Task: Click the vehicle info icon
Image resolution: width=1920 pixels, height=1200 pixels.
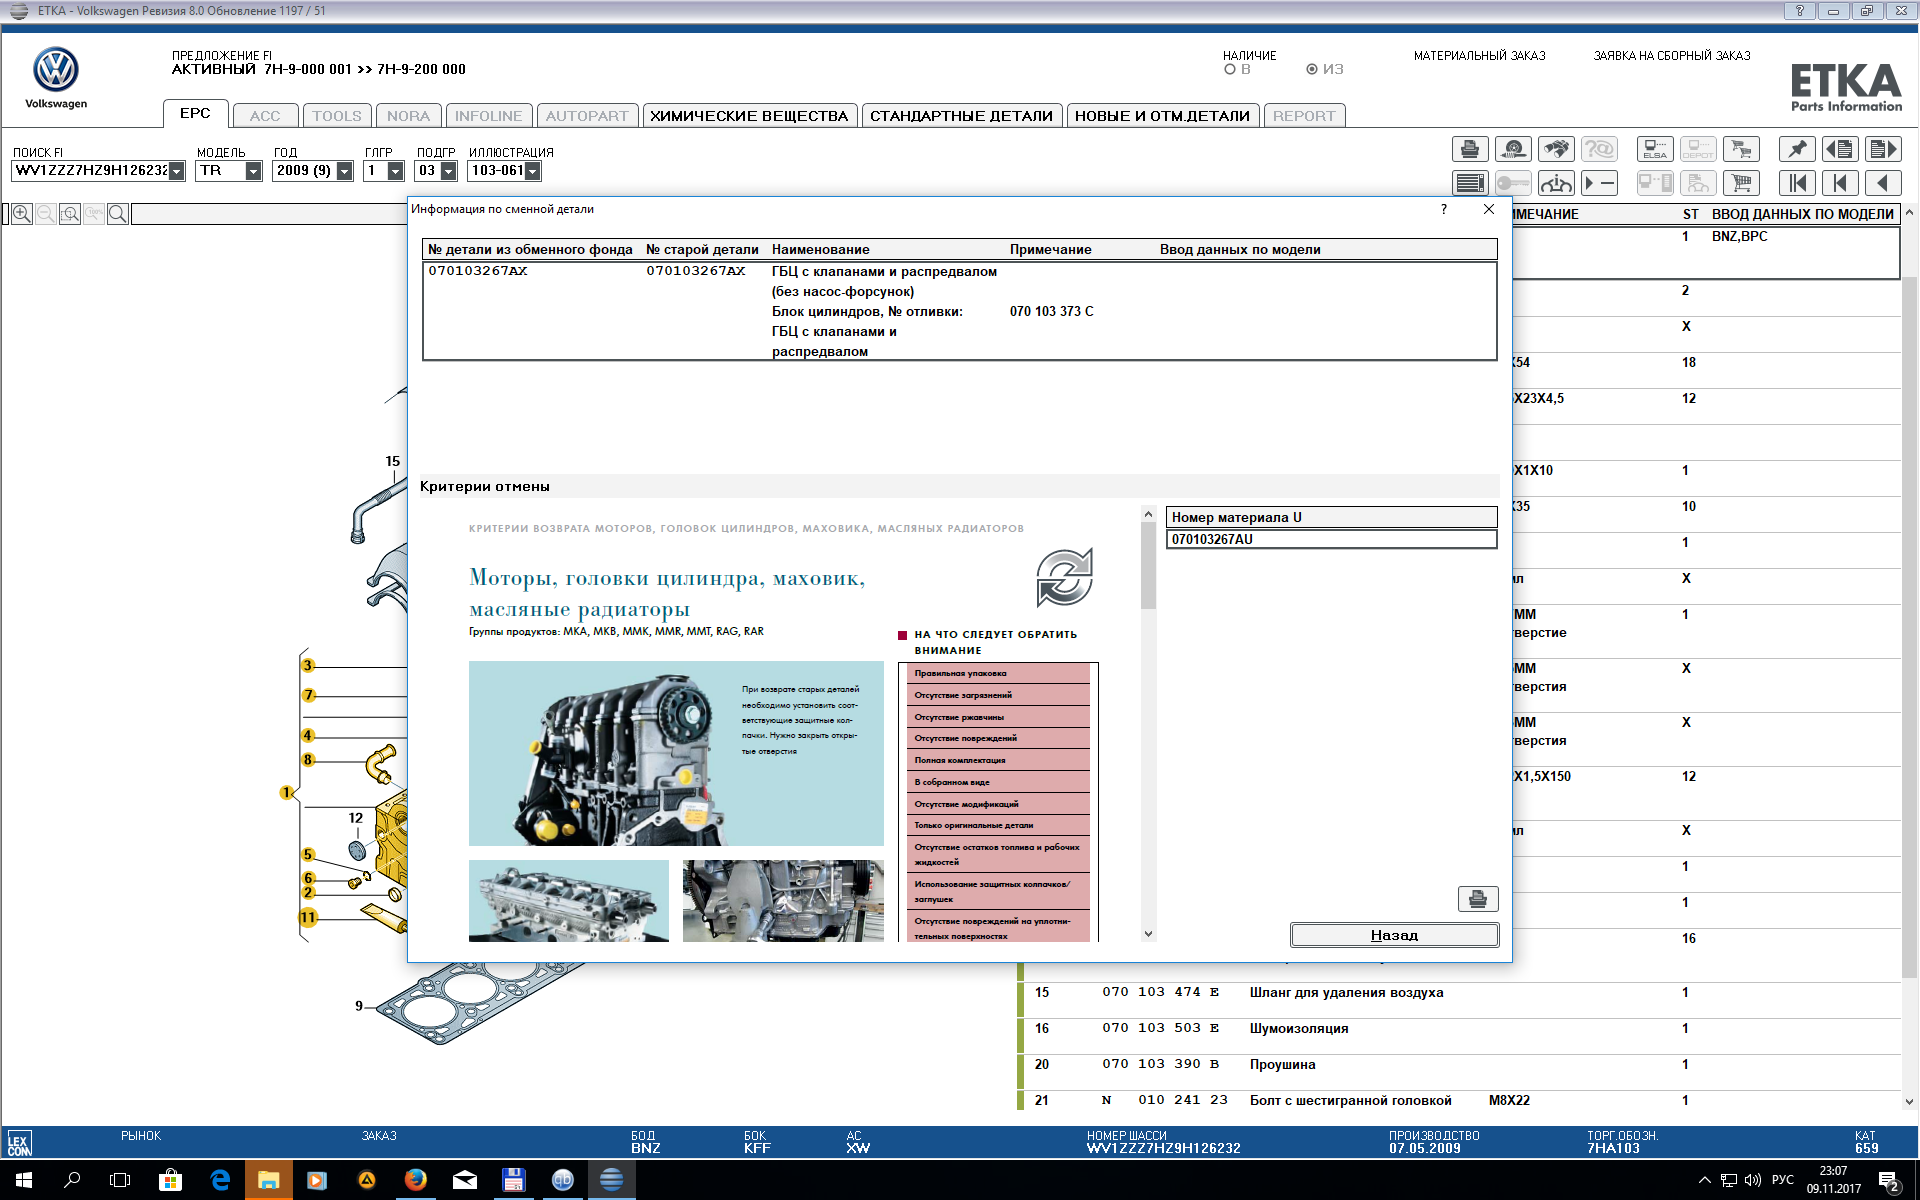Action: (x=1555, y=183)
